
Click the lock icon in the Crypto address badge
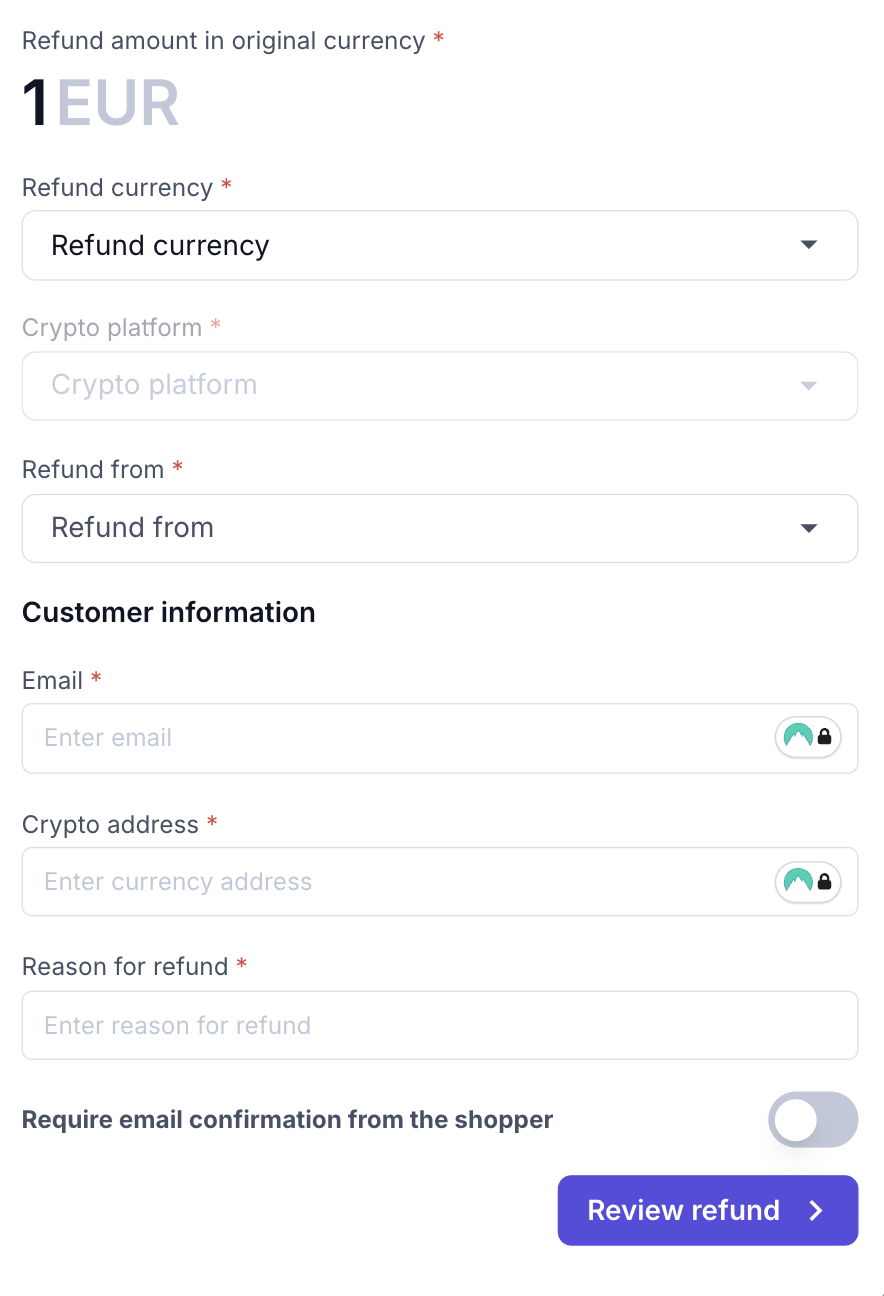[x=824, y=881]
